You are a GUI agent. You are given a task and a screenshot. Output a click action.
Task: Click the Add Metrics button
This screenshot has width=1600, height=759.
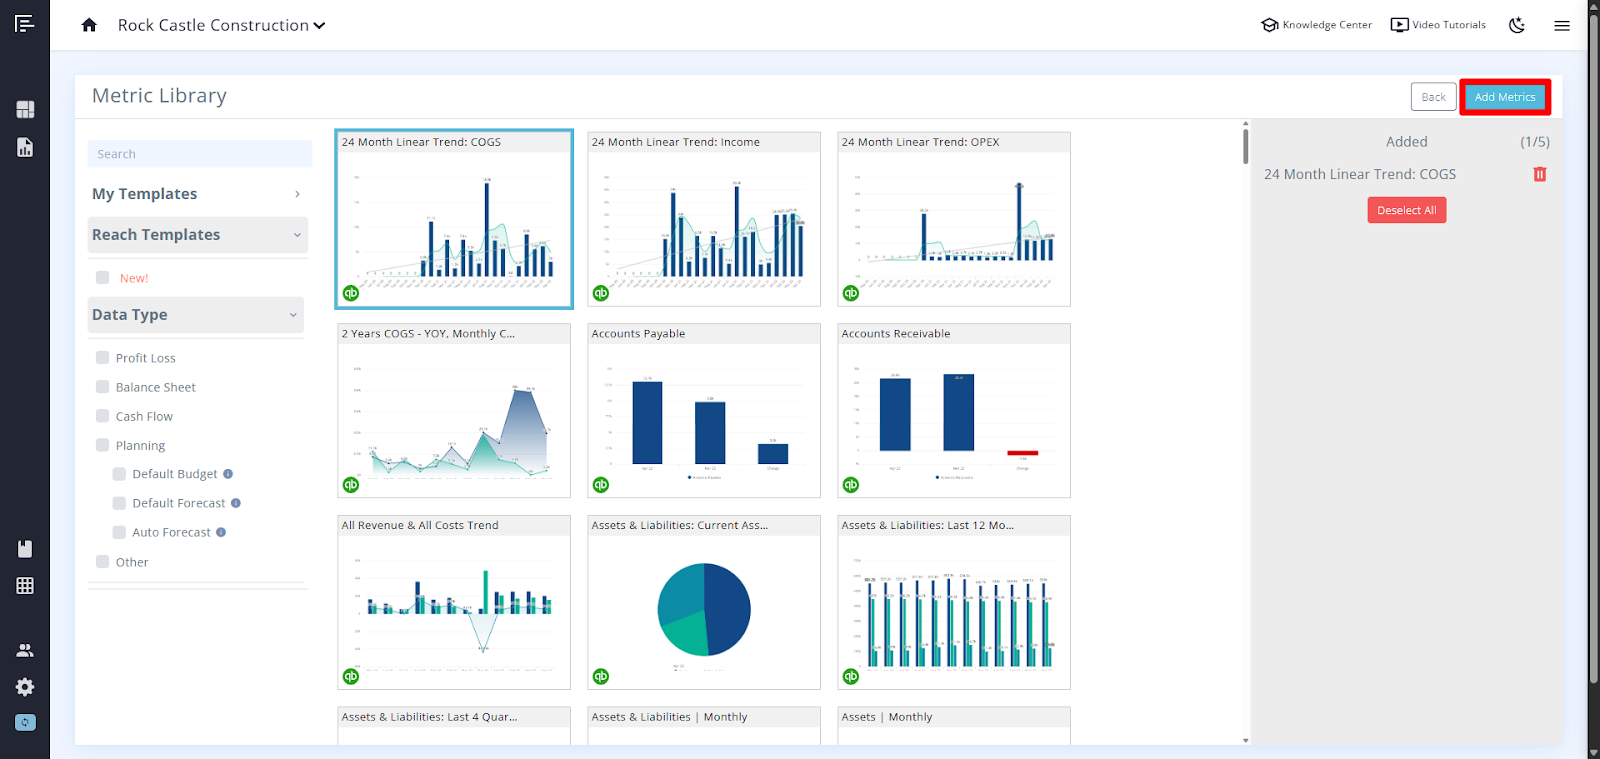(1505, 97)
